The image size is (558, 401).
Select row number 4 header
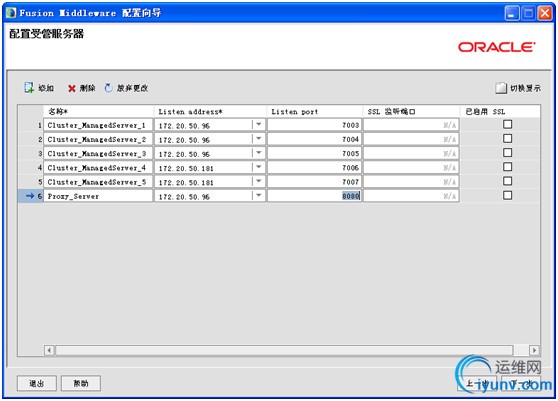(31, 168)
